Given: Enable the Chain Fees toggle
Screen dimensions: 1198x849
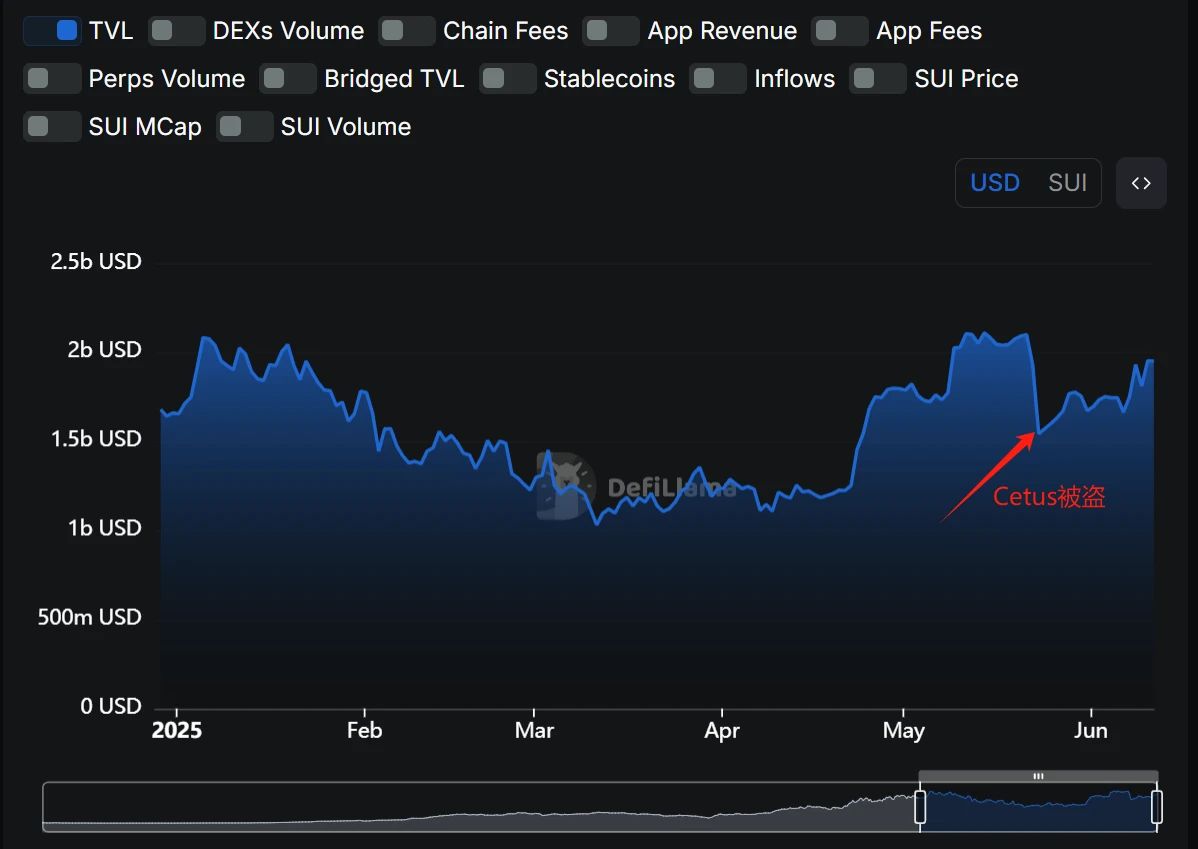Looking at the screenshot, I should point(407,31).
